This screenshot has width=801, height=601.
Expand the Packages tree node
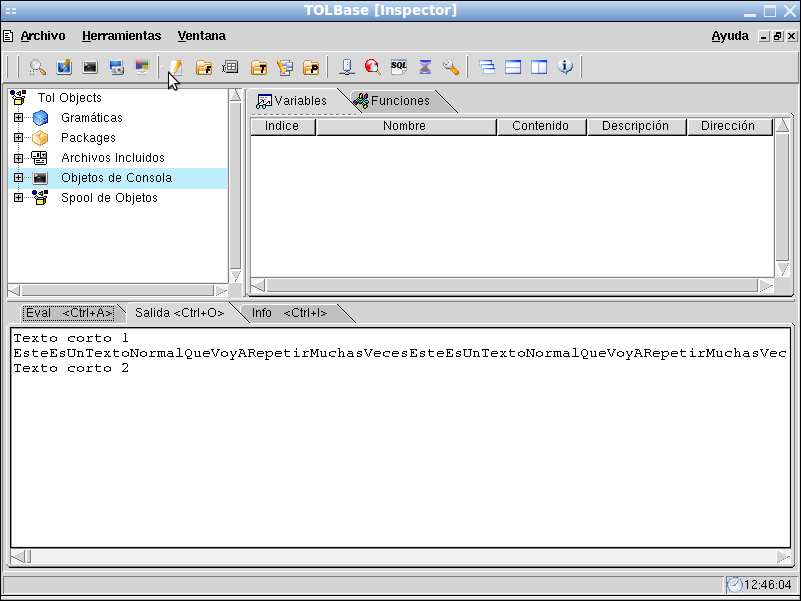click(18, 138)
